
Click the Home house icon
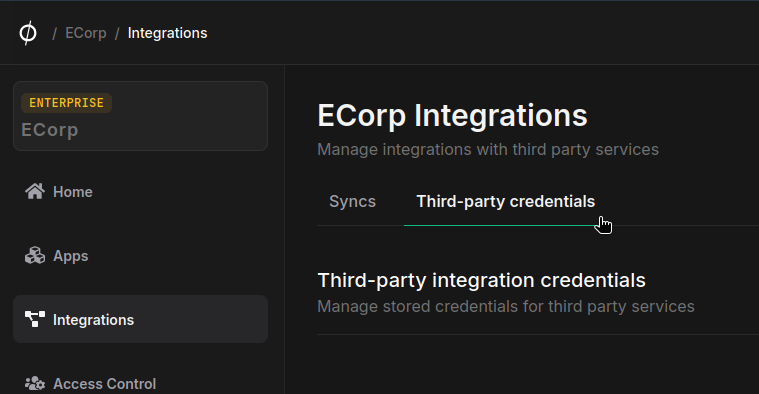point(35,192)
